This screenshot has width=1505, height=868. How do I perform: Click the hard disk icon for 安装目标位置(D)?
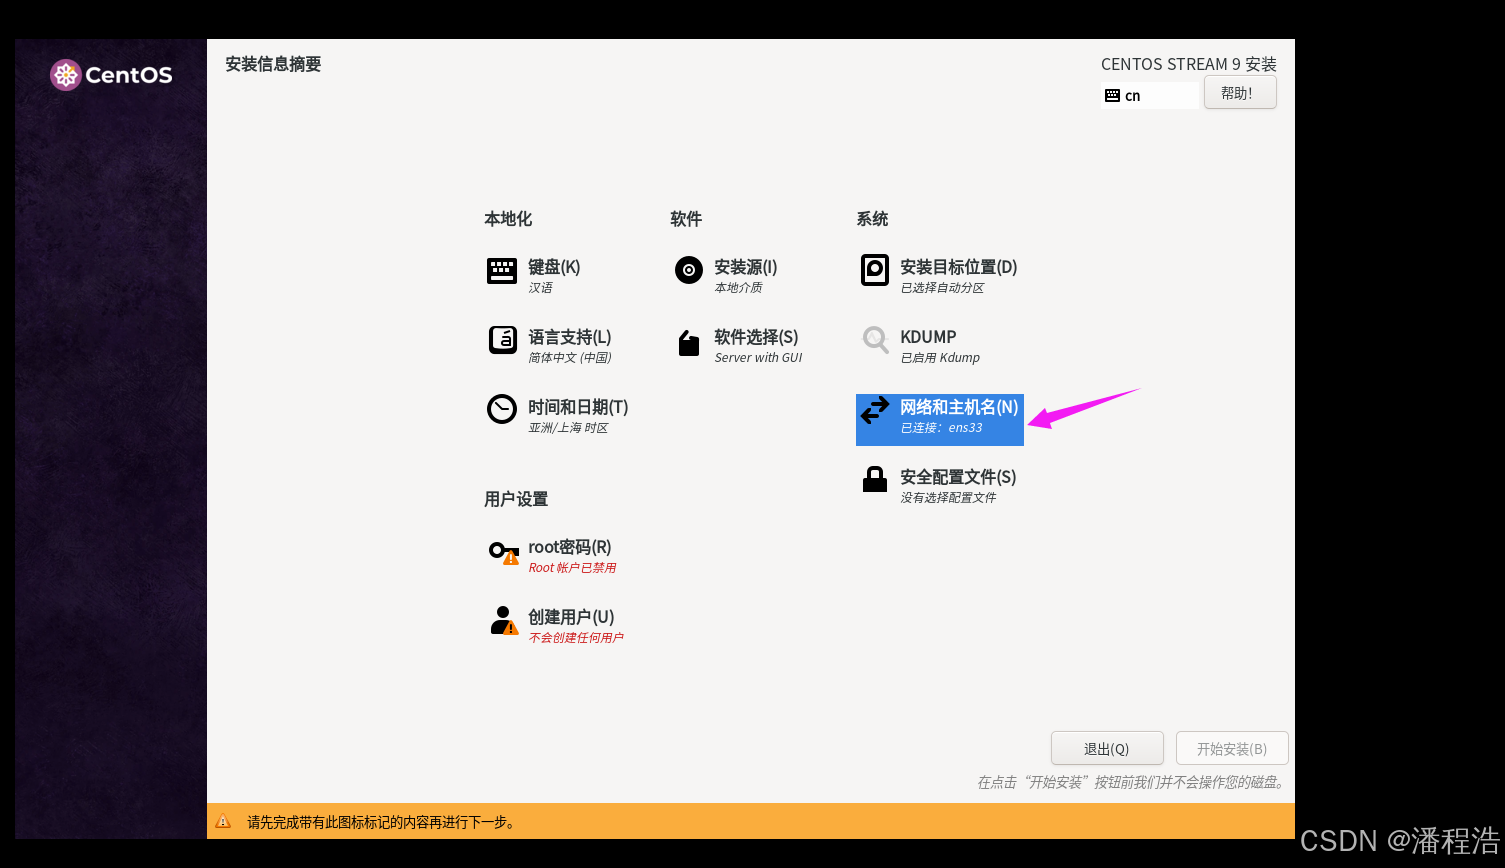click(875, 270)
